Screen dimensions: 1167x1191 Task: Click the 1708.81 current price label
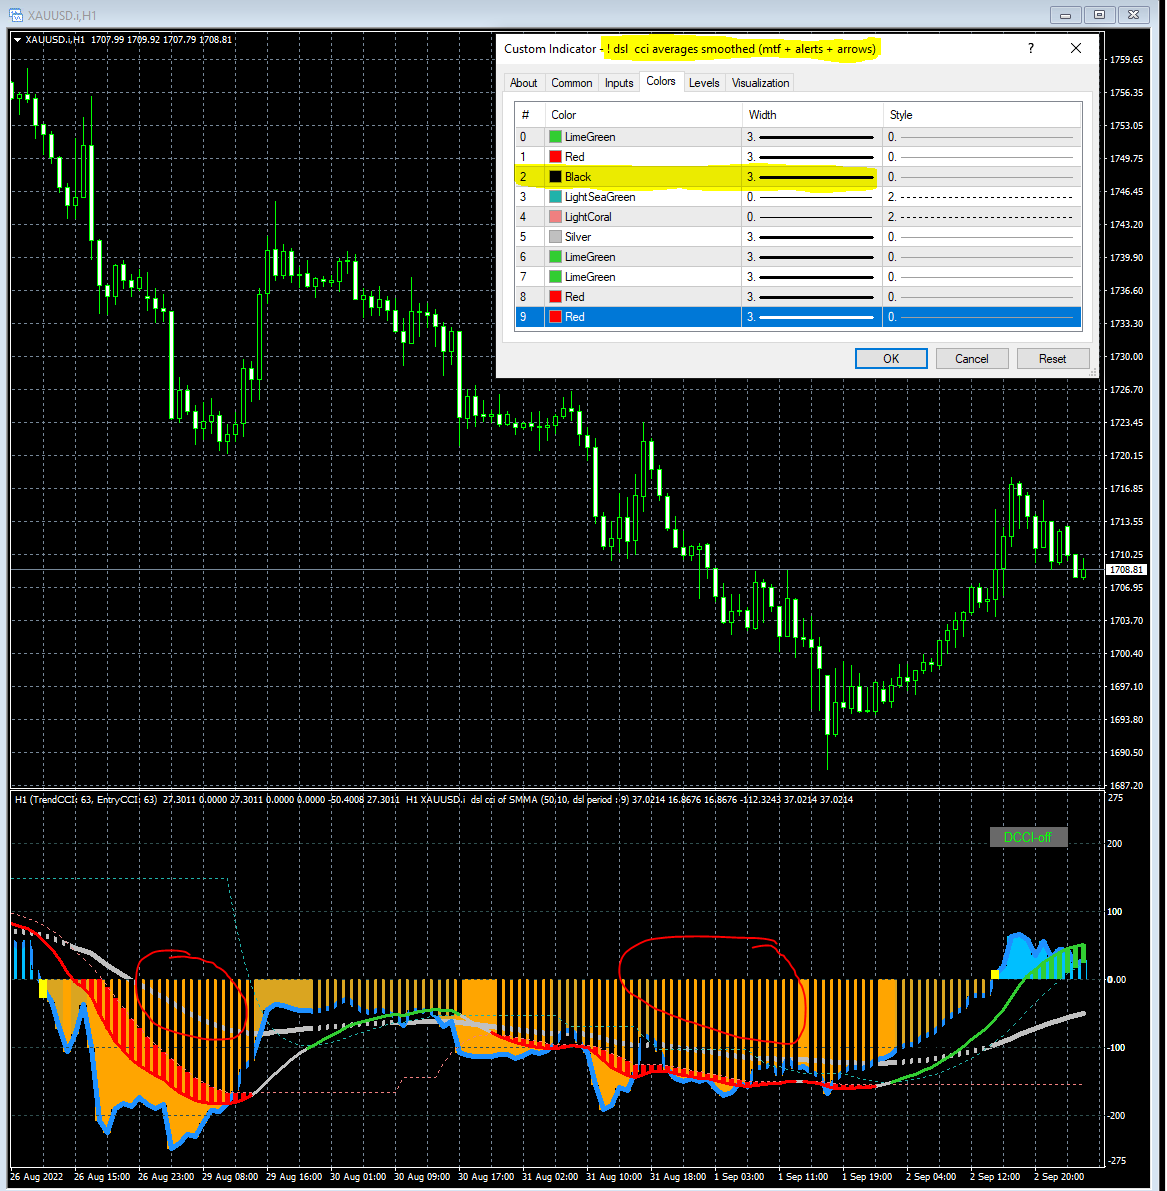point(1127,570)
